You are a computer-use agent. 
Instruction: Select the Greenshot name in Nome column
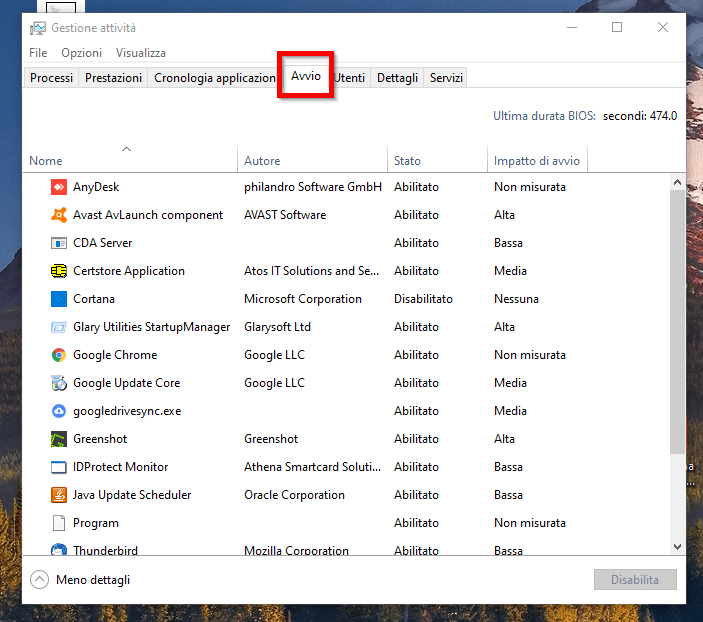[100, 439]
